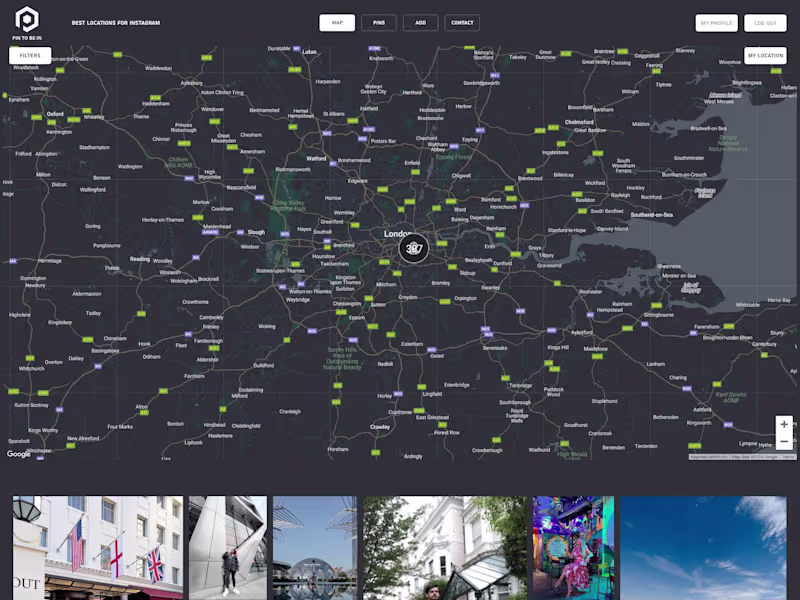Image resolution: width=800 pixels, height=600 pixels.
Task: Click the map data attribution link
Action: pos(755,457)
